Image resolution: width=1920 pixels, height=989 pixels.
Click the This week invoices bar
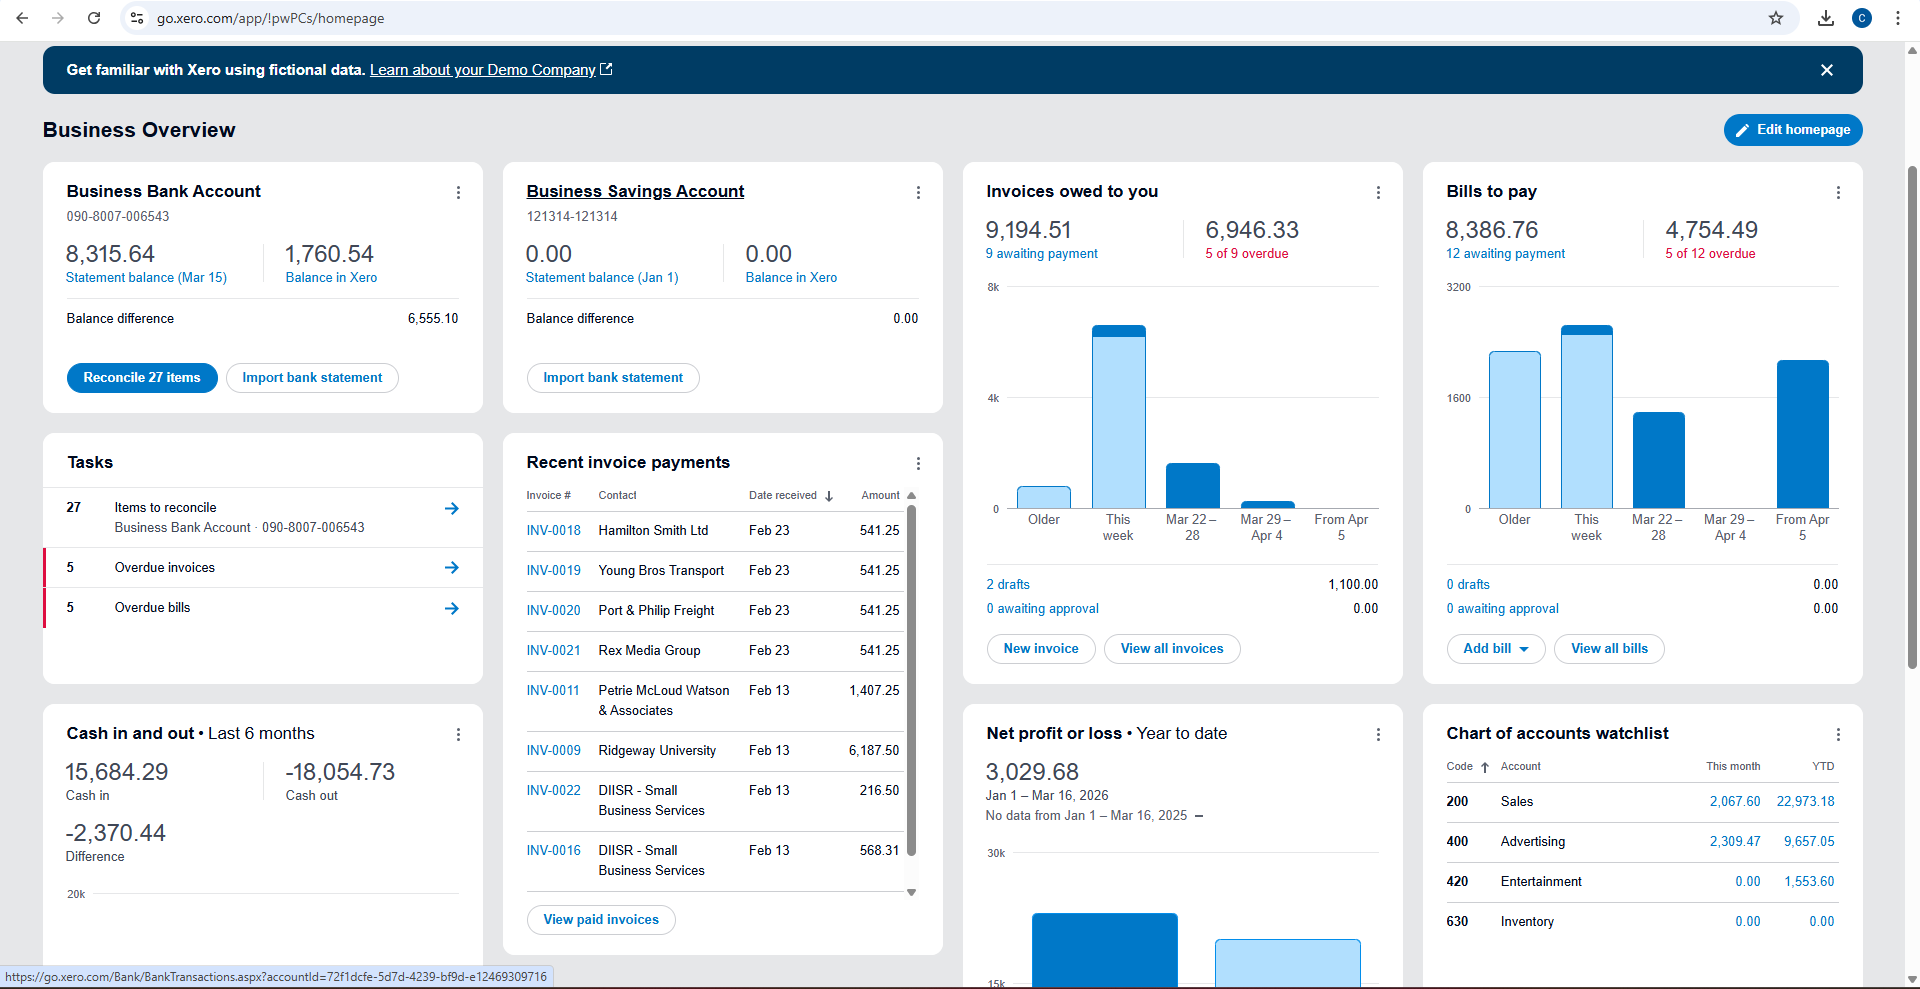click(x=1118, y=416)
